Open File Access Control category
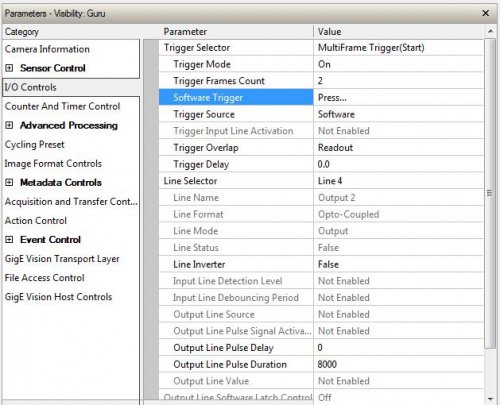 point(44,278)
